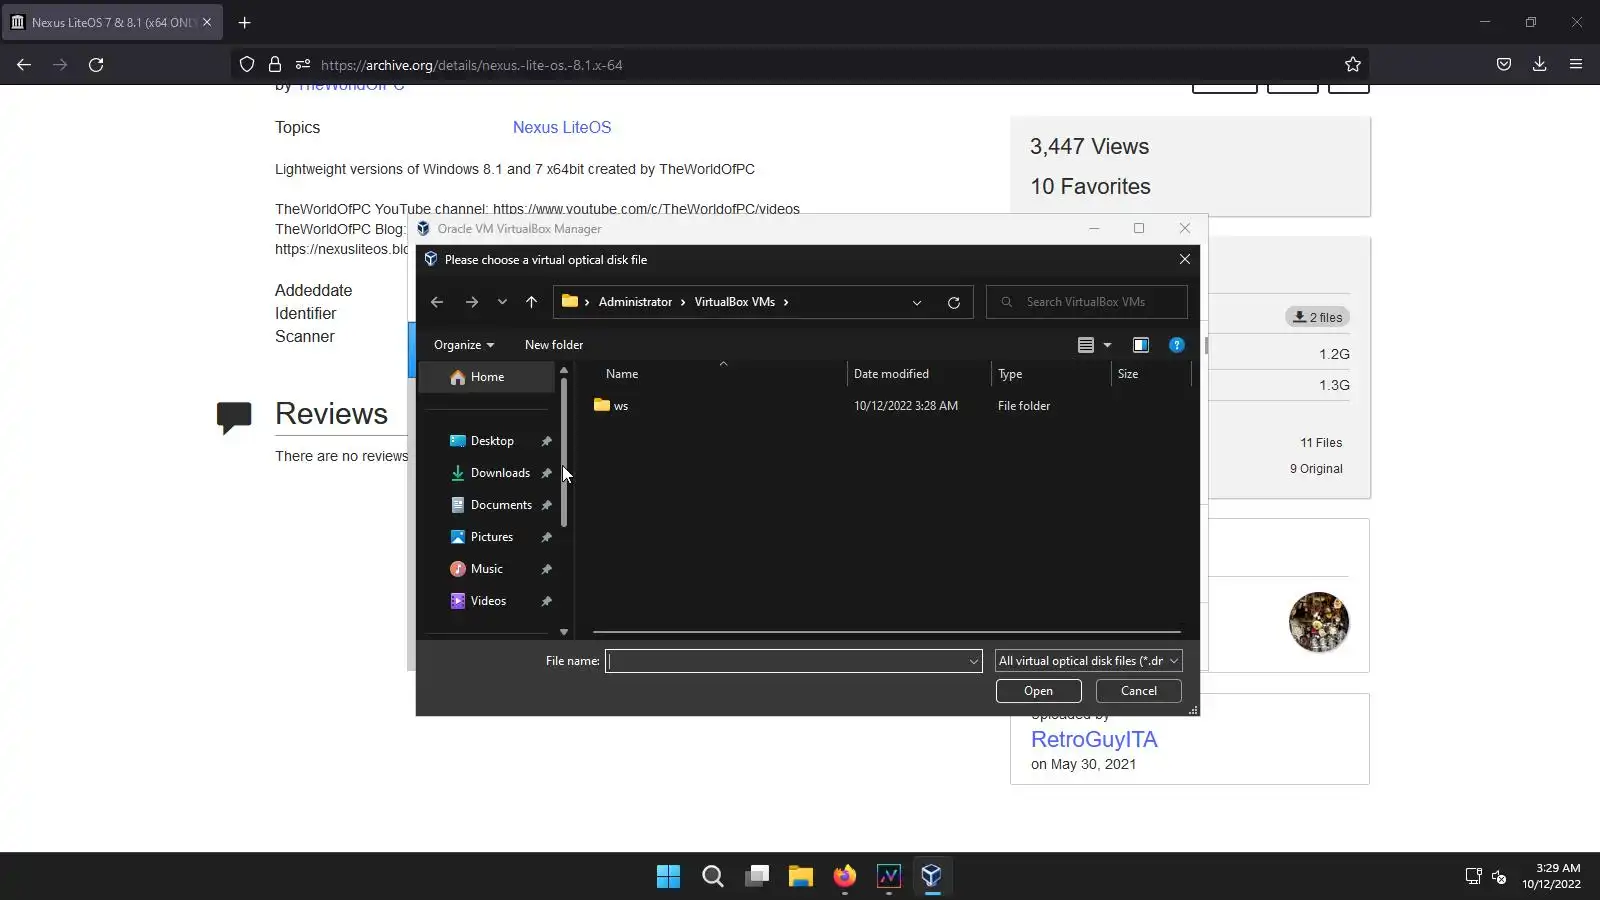
Task: Create a New folder
Action: pyautogui.click(x=554, y=345)
